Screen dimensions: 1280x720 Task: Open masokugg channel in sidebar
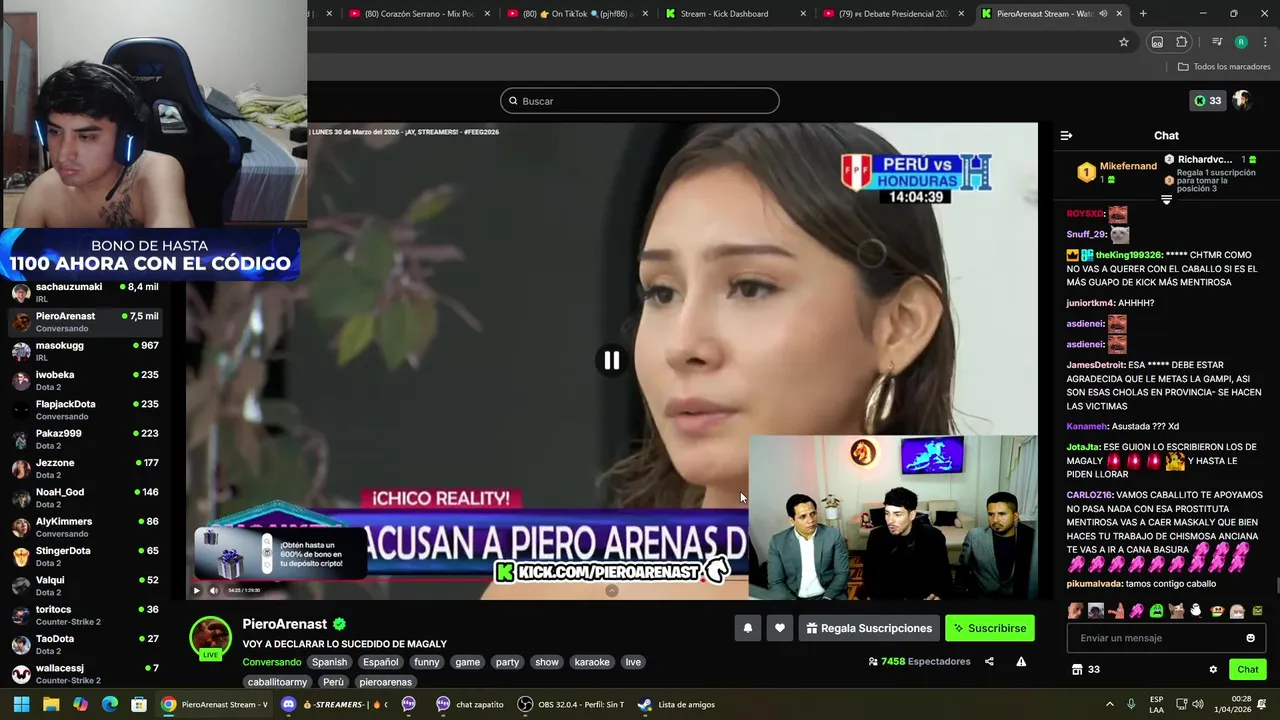click(85, 351)
